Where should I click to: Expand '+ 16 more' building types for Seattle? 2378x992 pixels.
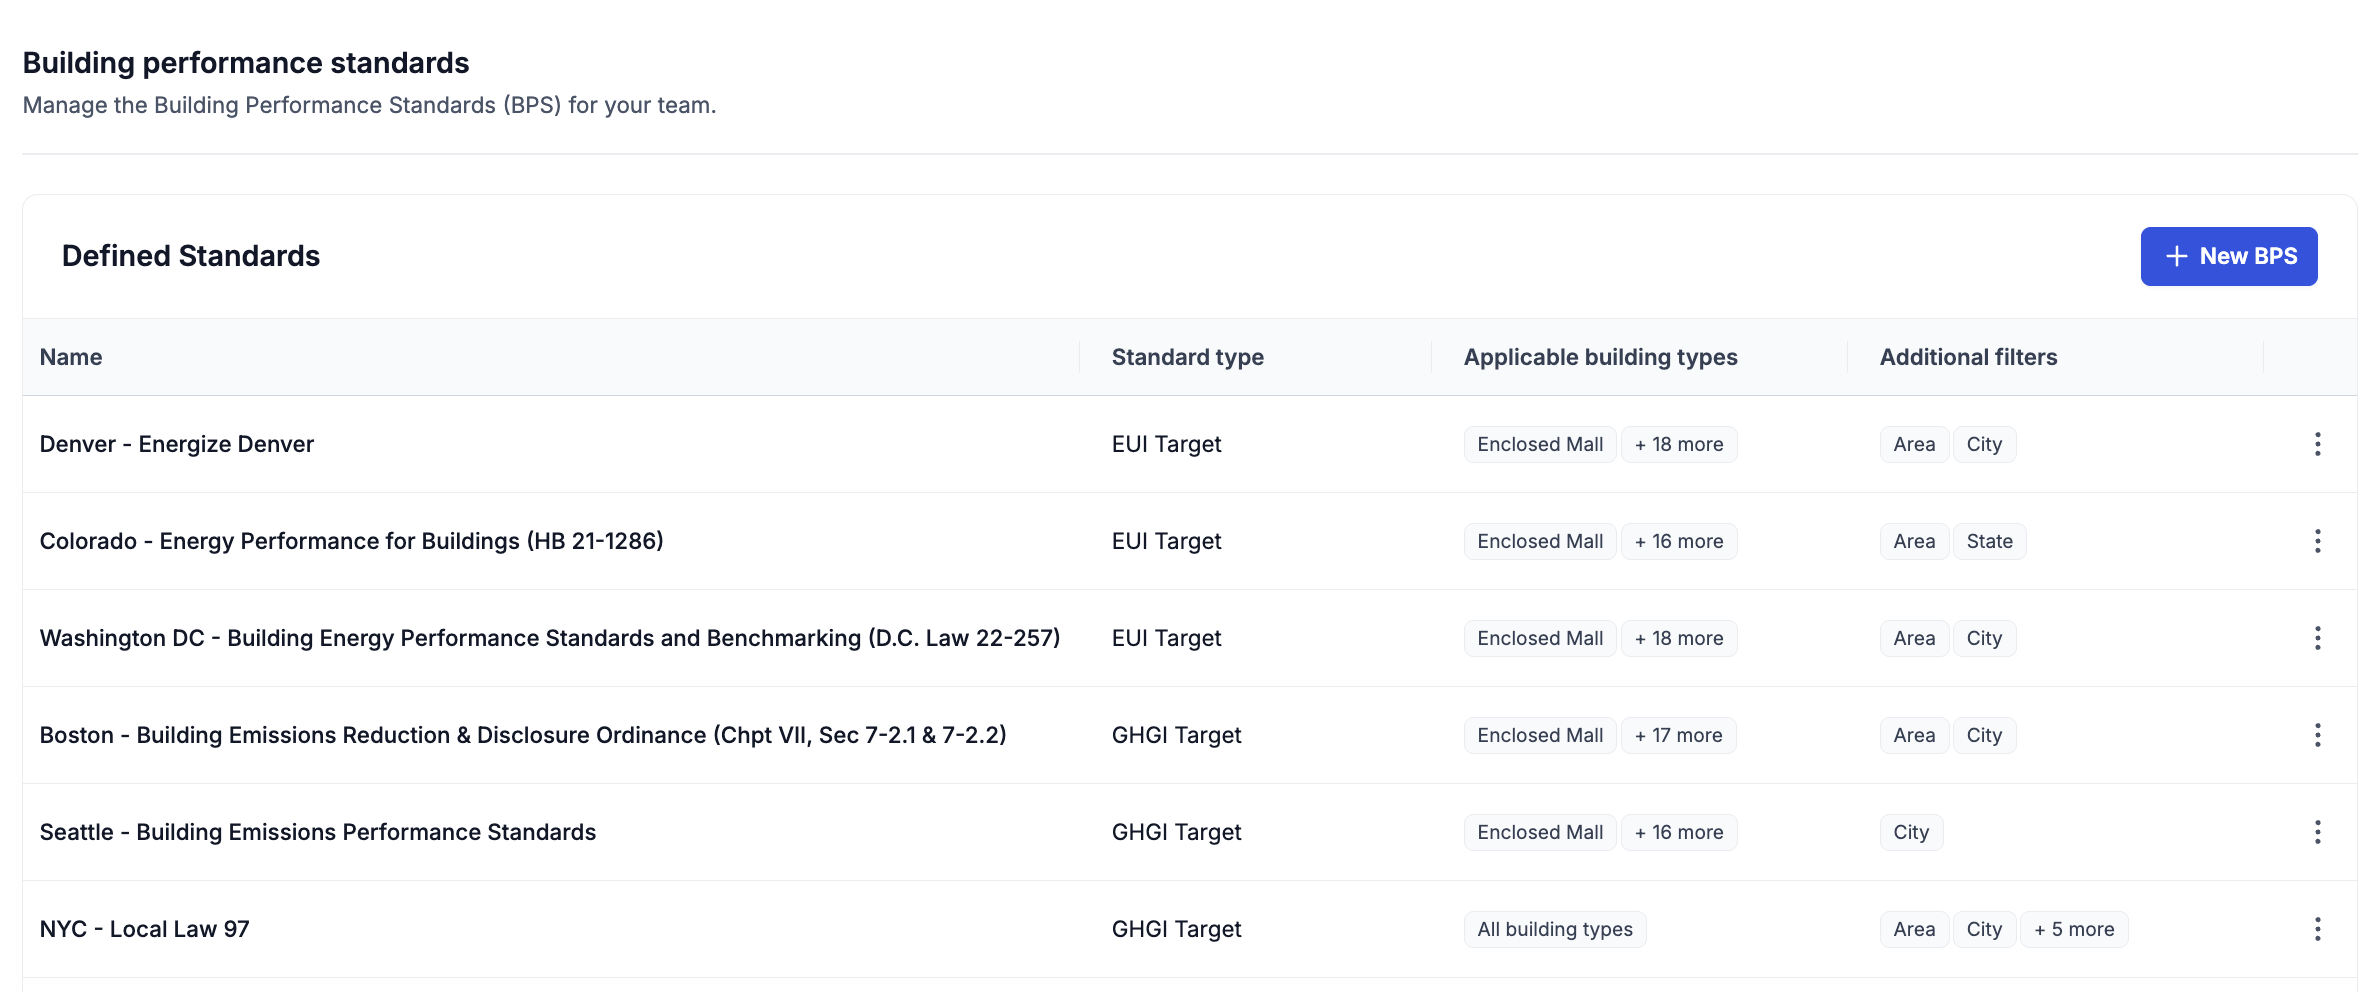click(x=1678, y=832)
